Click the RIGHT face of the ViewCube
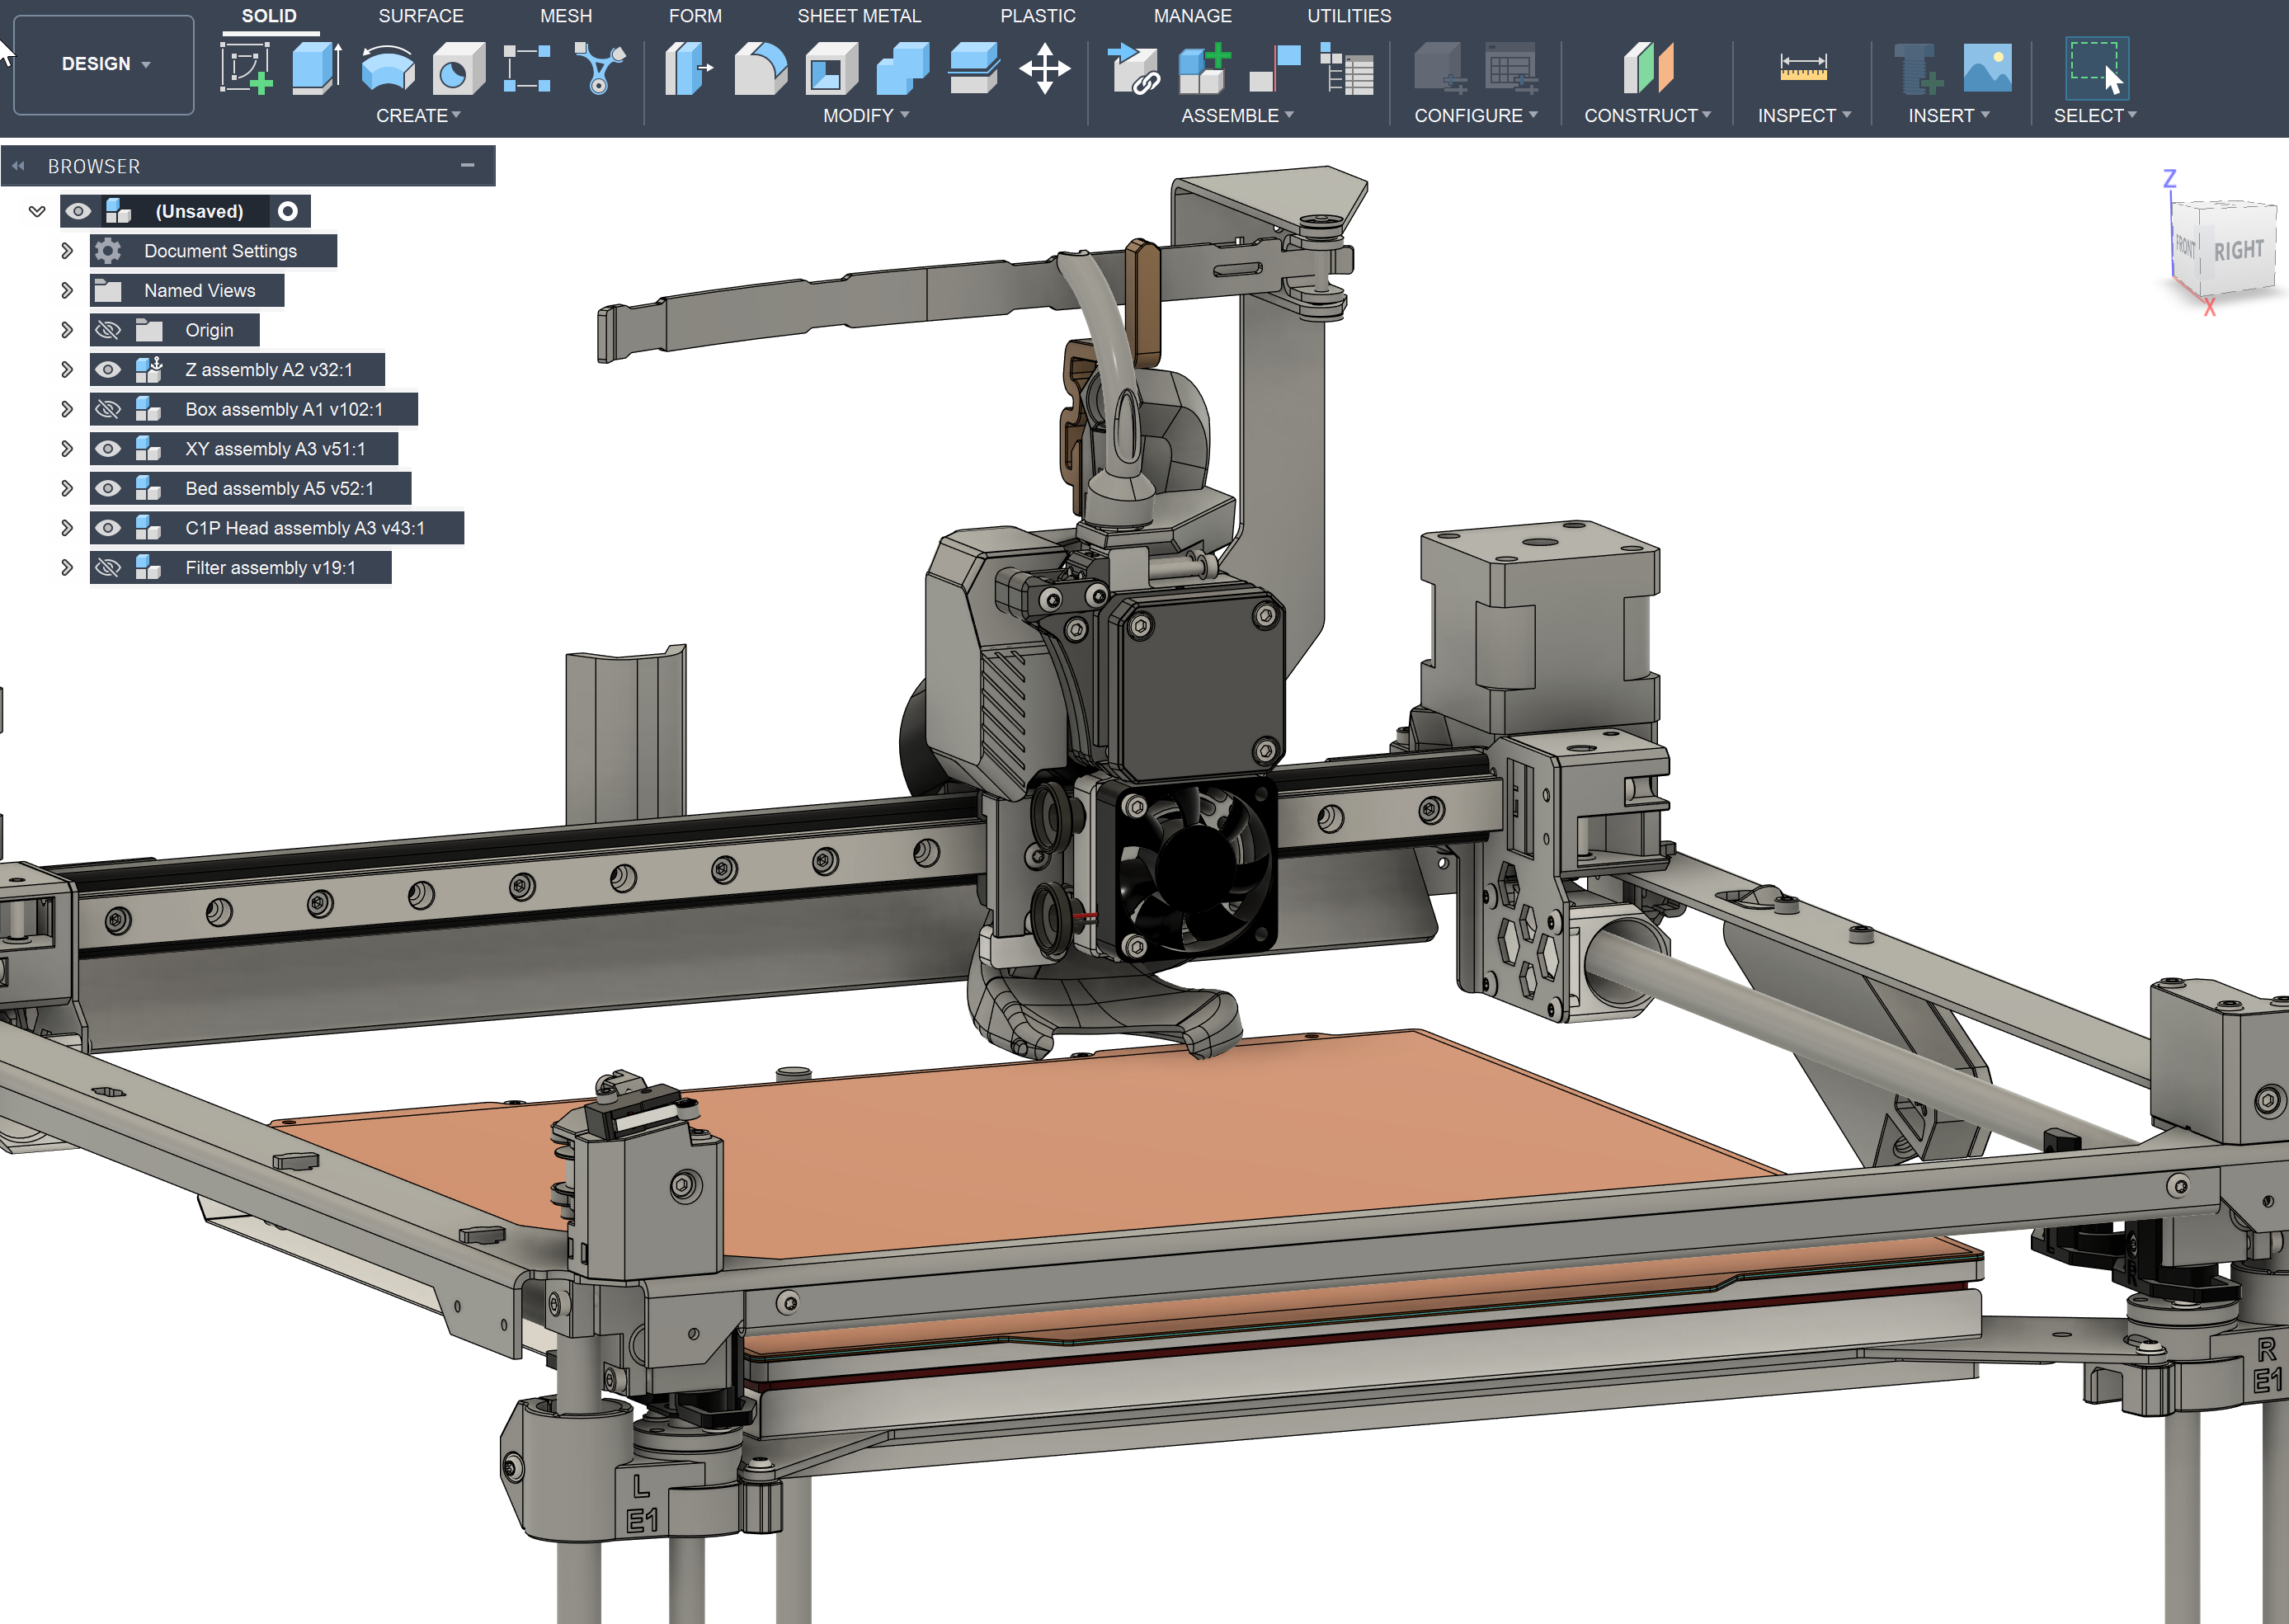Screen dimensions: 2289x1624 pyautogui.click(x=2237, y=250)
